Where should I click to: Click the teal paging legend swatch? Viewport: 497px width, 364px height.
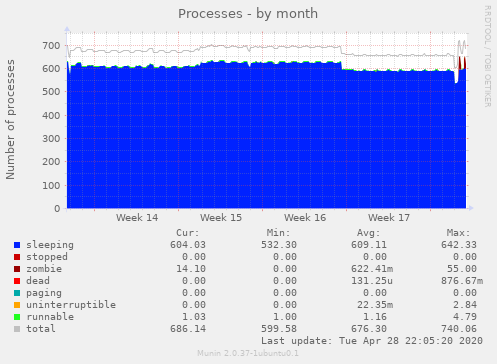click(x=17, y=293)
